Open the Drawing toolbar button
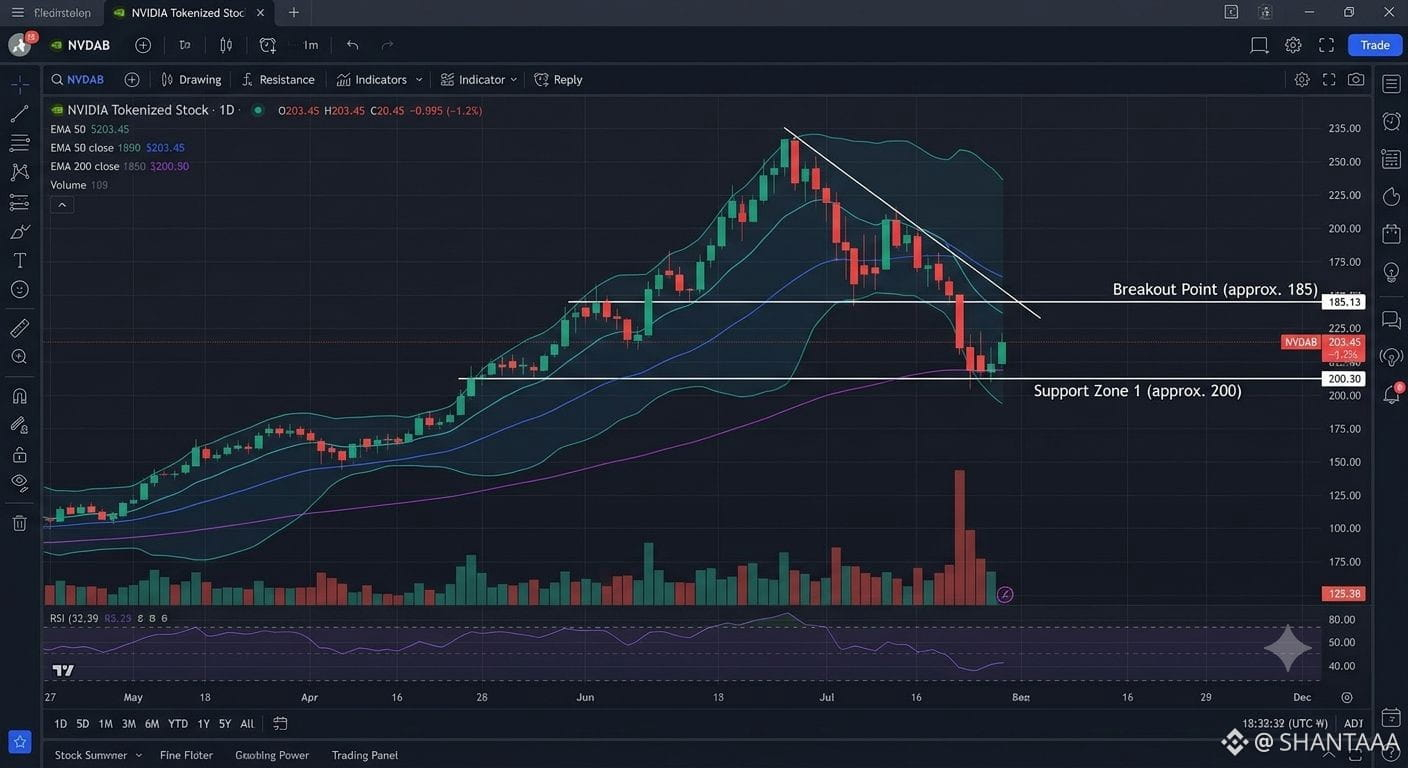Screen dimensions: 1408x768 (191, 79)
